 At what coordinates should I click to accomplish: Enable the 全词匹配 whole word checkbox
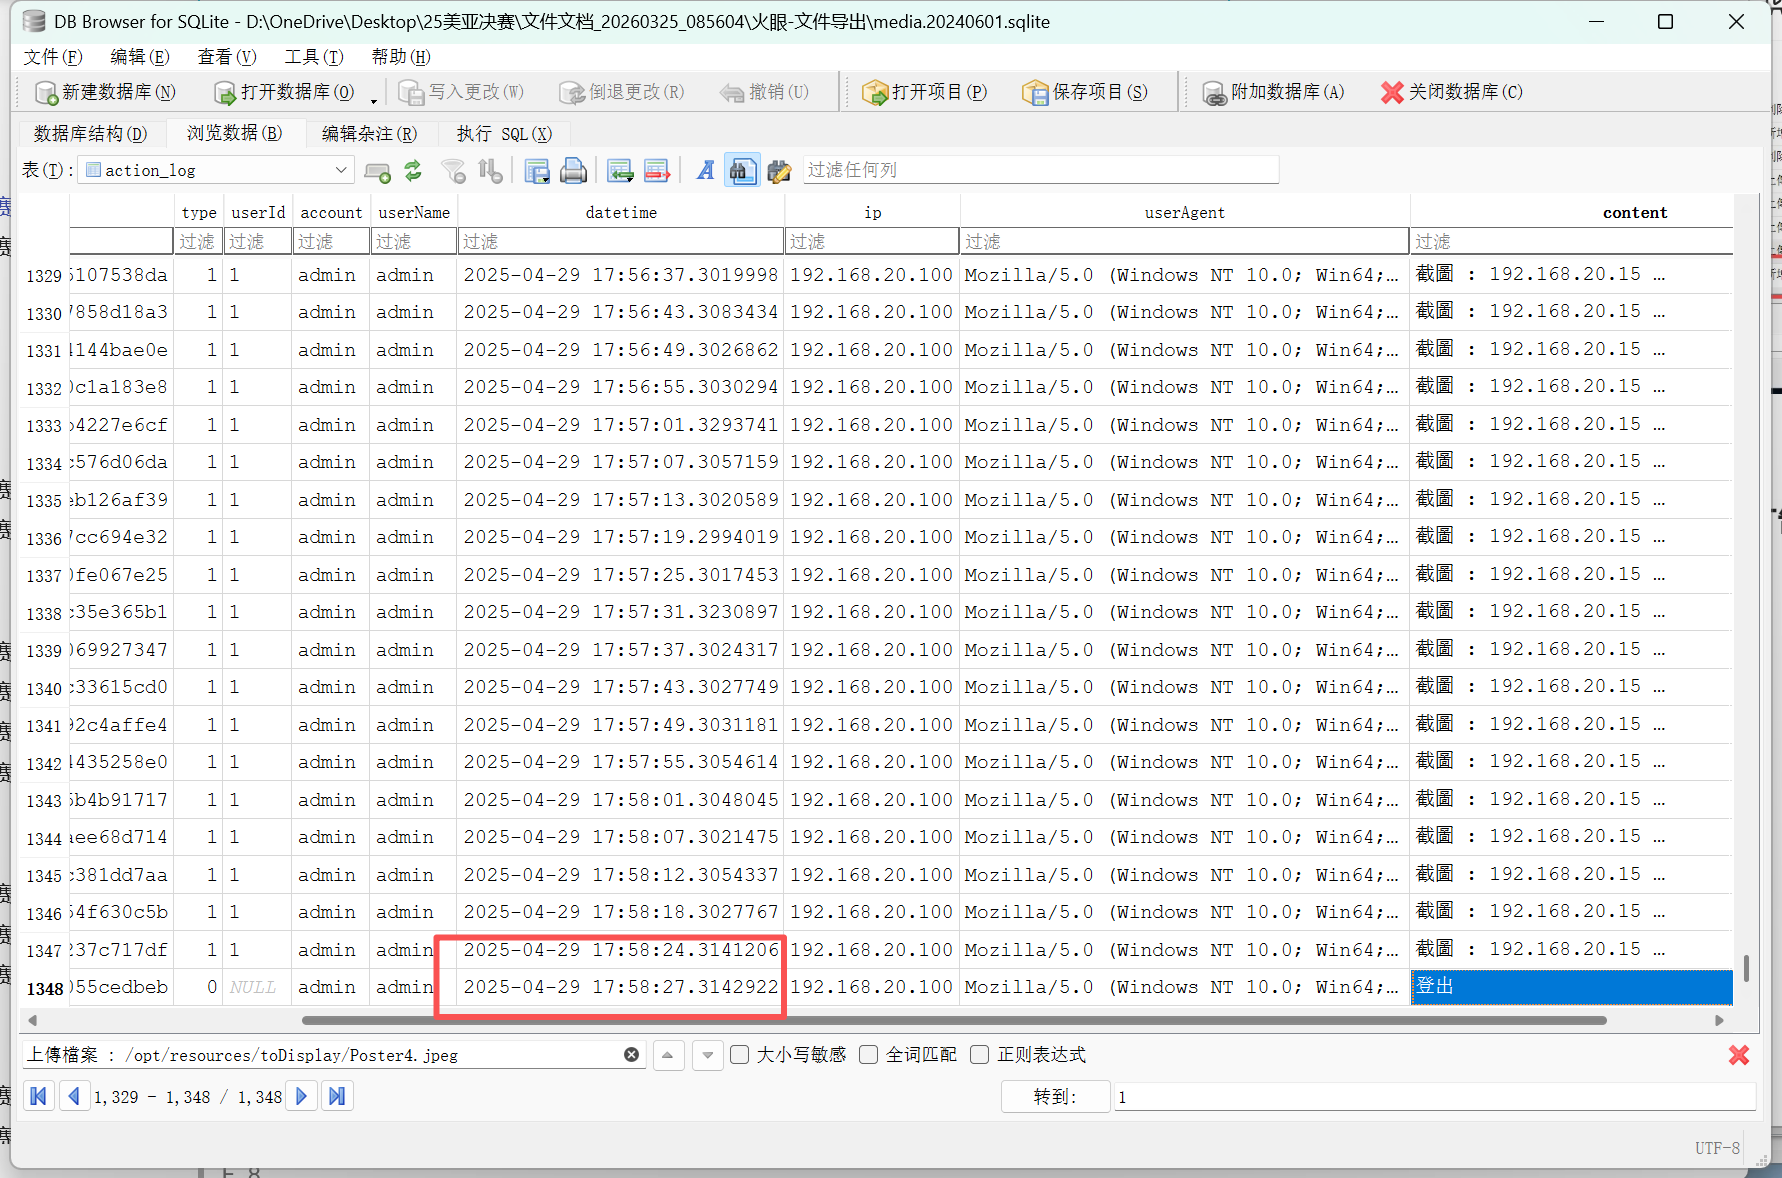pyautogui.click(x=869, y=1055)
